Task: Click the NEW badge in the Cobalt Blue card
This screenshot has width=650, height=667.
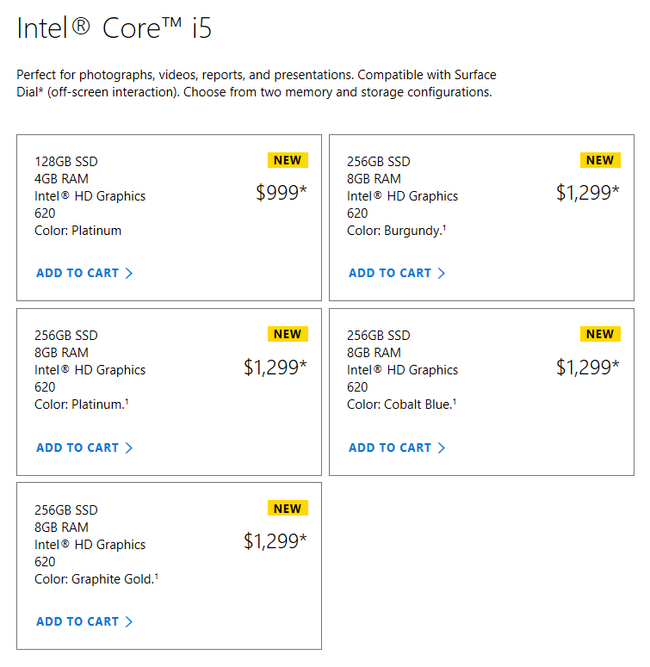Action: (600, 334)
